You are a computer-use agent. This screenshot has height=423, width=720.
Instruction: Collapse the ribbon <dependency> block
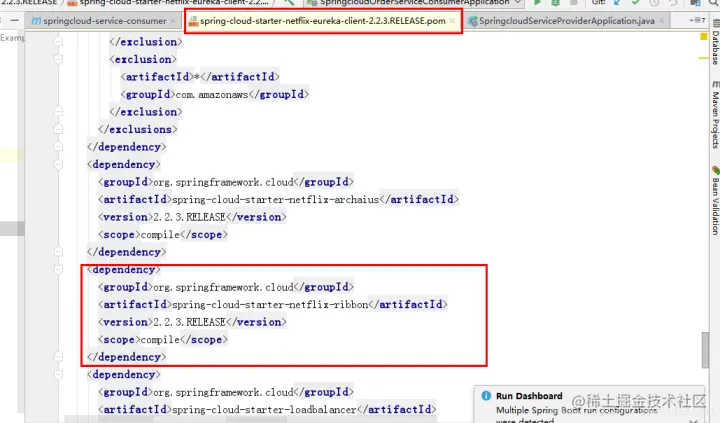pyautogui.click(x=58, y=269)
